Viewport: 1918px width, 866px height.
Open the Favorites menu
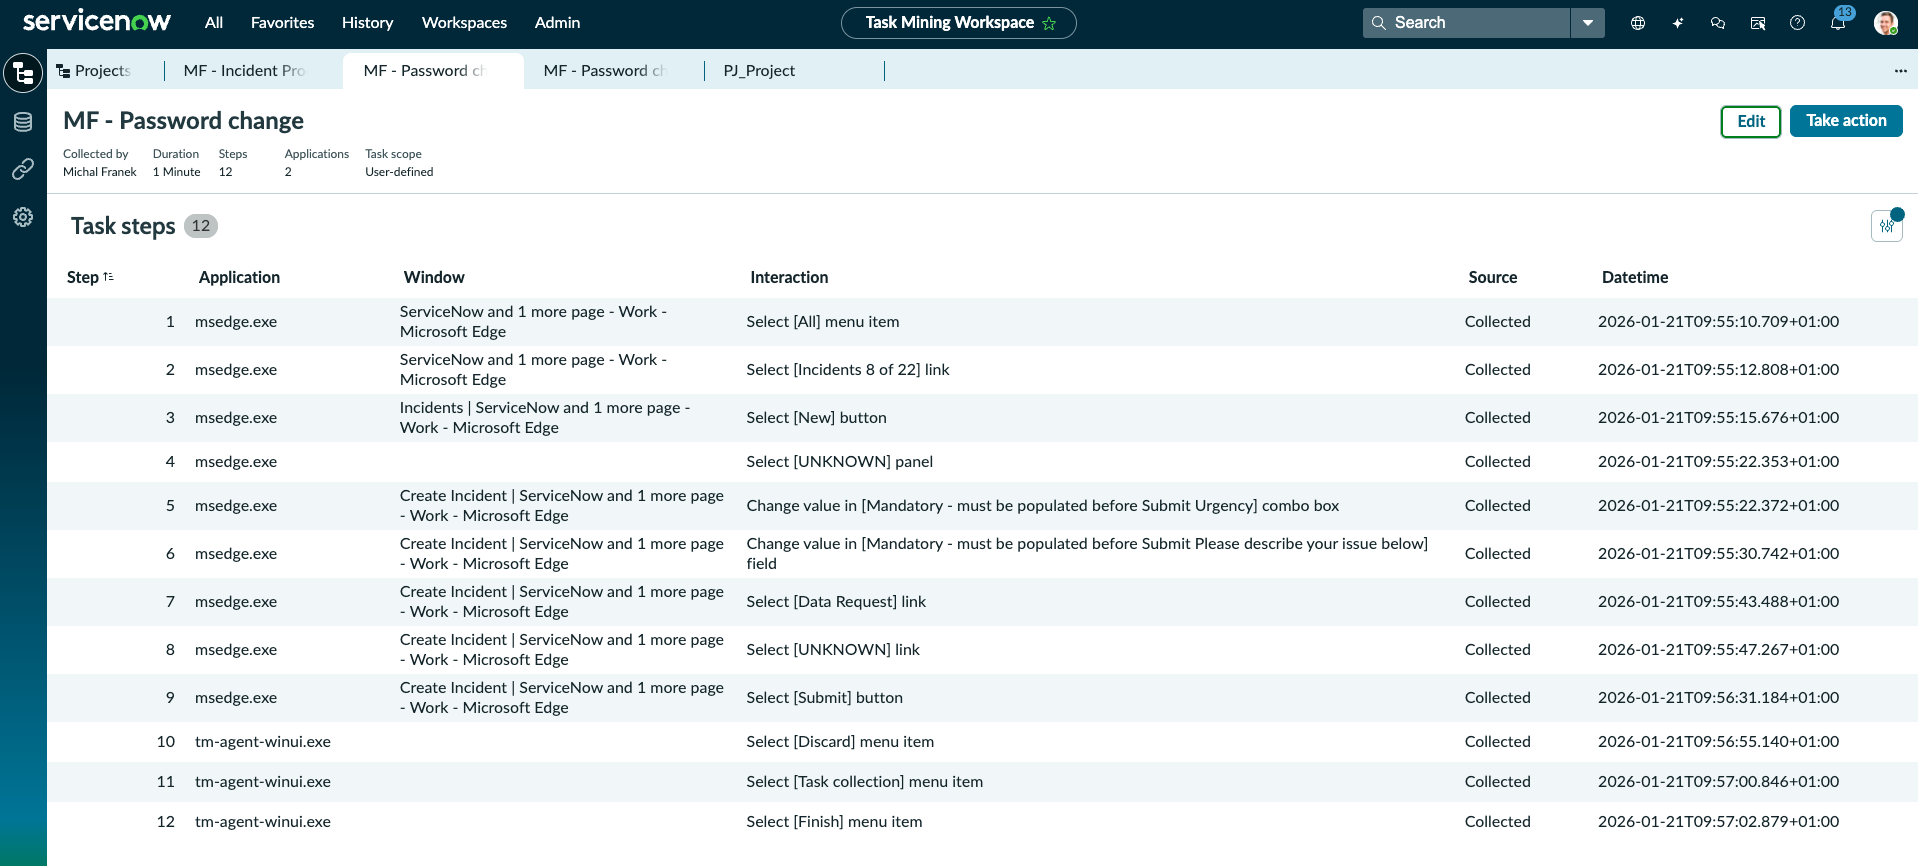(x=282, y=23)
